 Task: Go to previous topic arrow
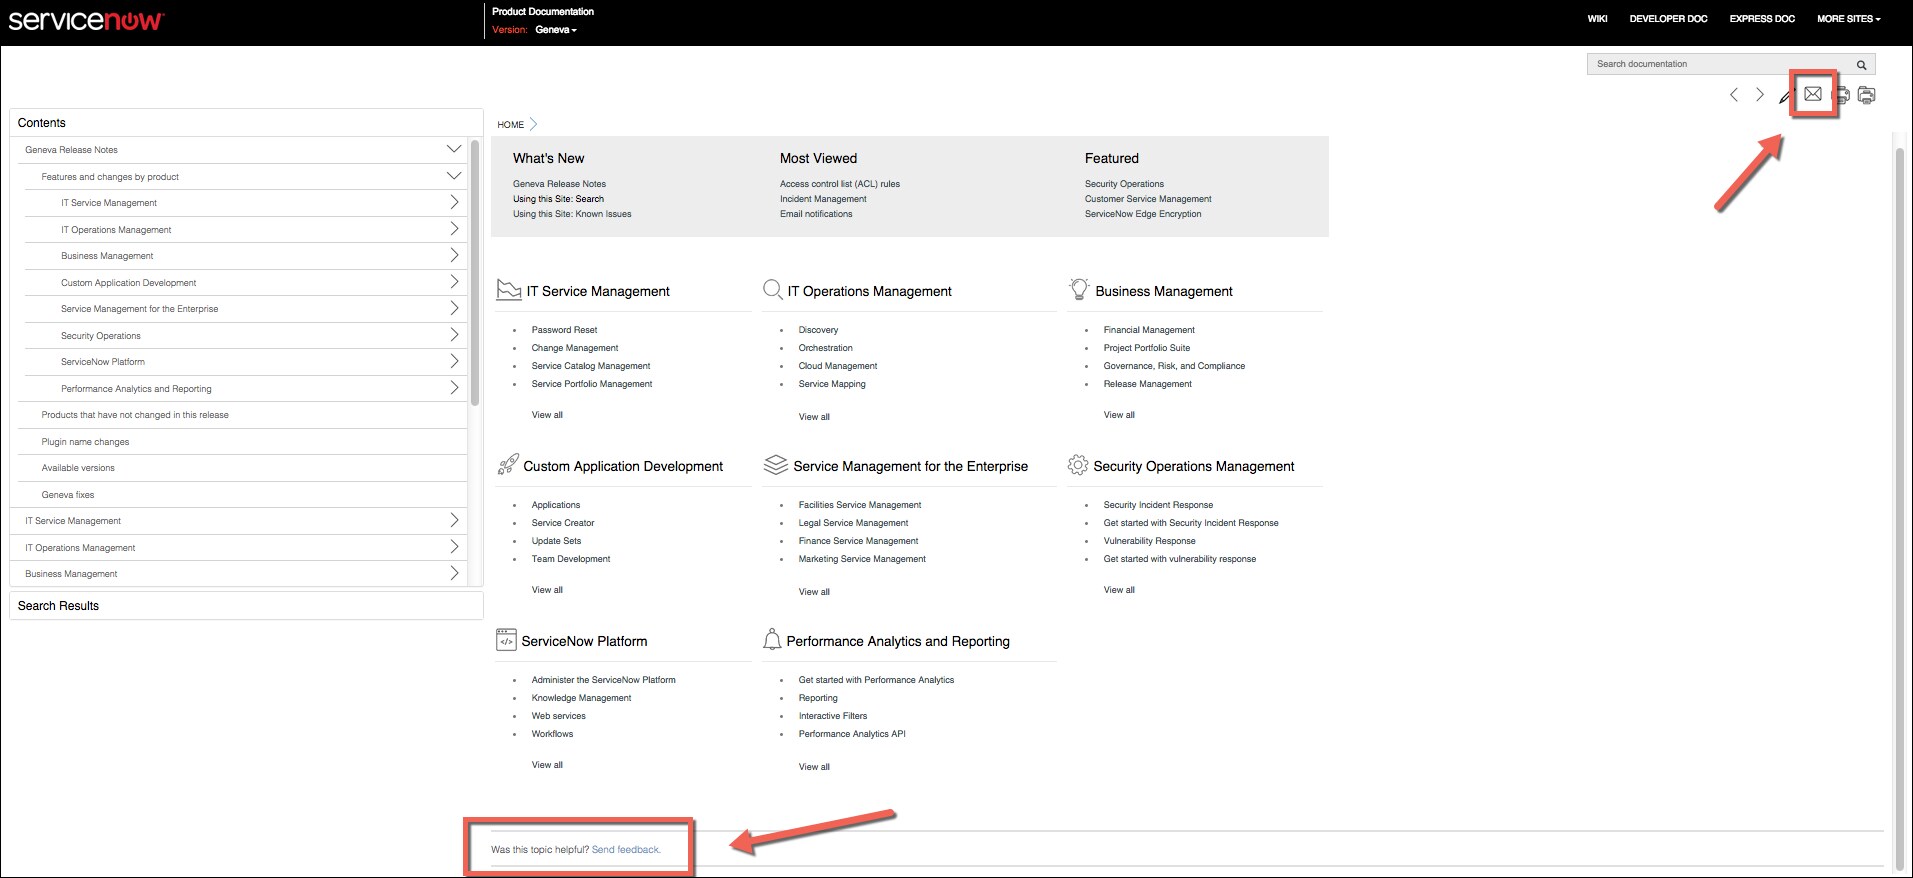coord(1734,95)
